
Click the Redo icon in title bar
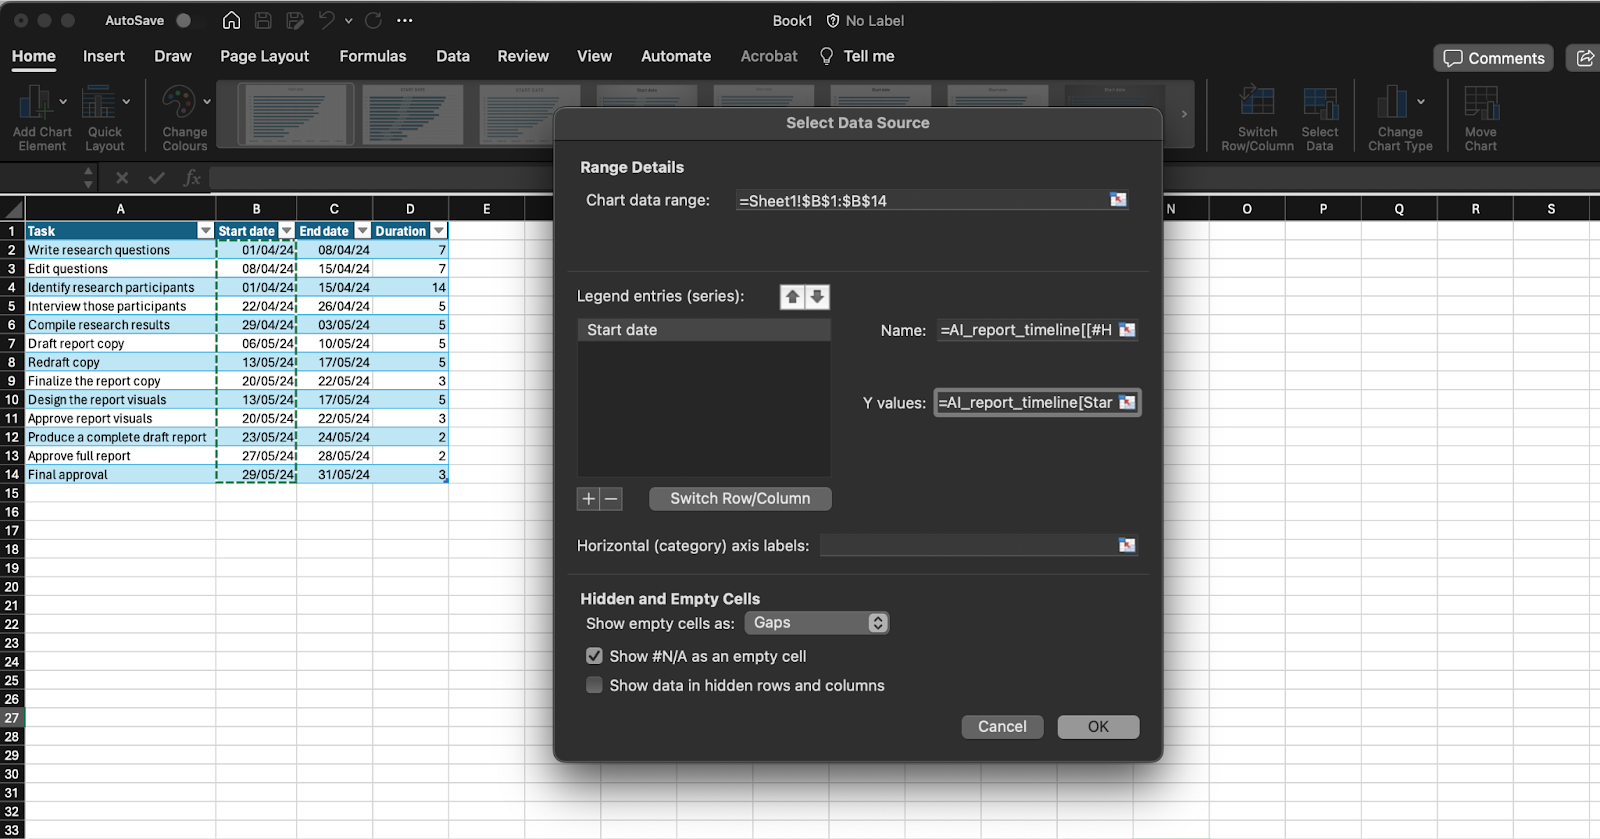373,20
